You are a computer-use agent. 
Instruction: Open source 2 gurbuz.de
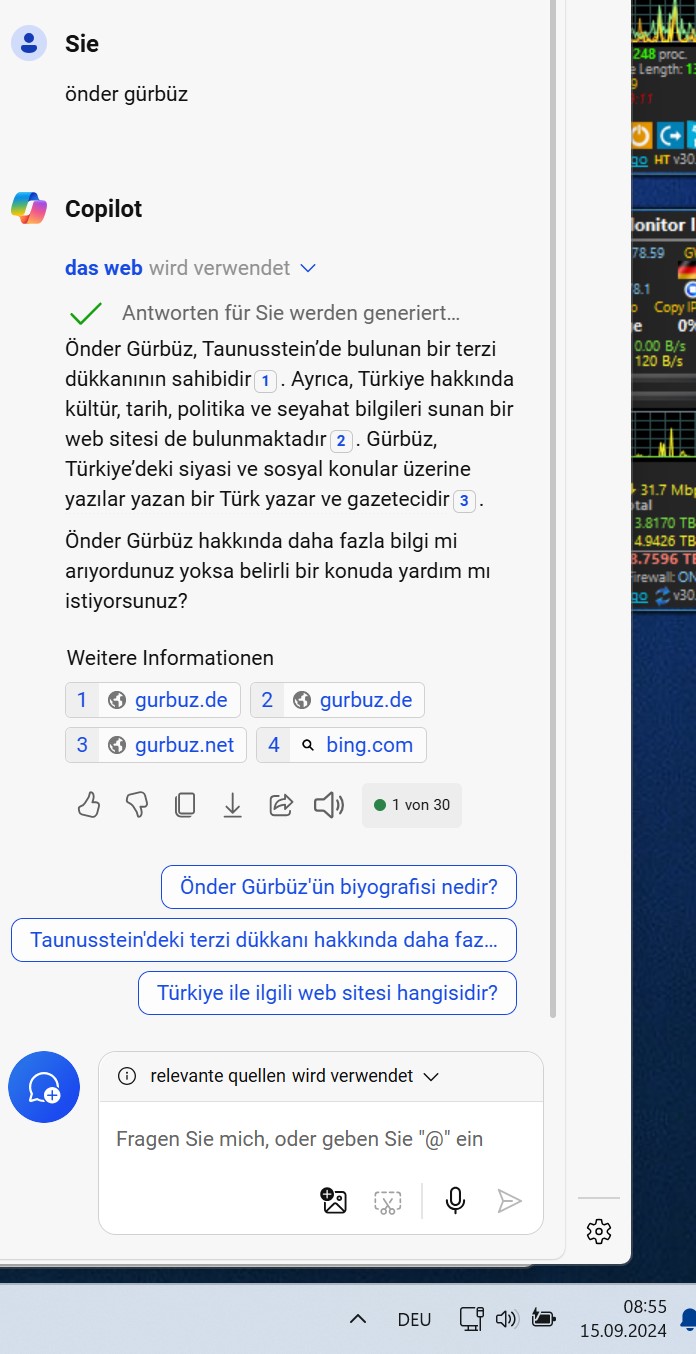(x=337, y=700)
